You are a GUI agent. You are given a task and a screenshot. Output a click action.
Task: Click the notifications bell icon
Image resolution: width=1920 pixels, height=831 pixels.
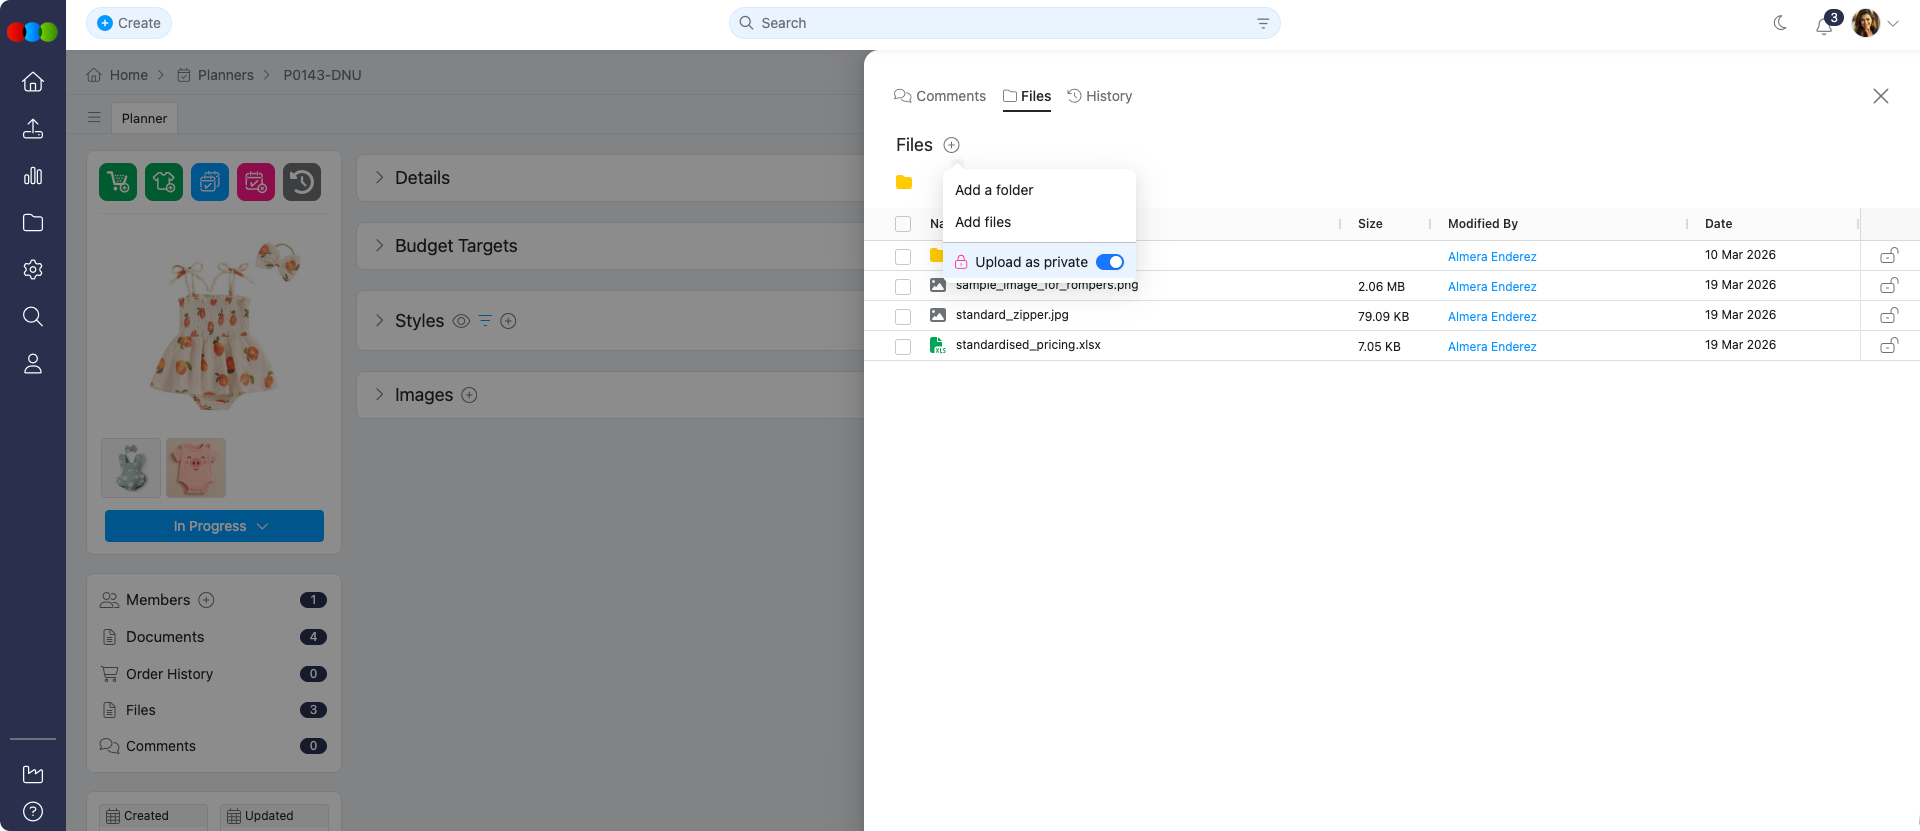(x=1823, y=25)
